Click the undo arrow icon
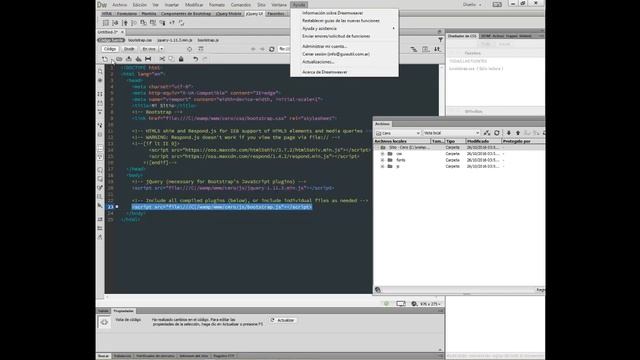The height and width of the screenshot is (360, 640). tap(196, 59)
